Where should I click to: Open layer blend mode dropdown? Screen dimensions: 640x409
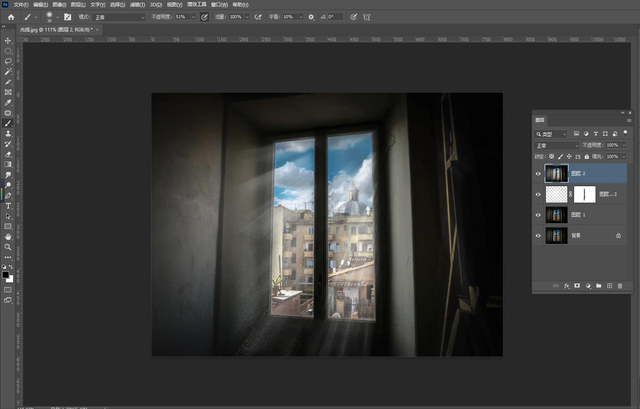557,145
